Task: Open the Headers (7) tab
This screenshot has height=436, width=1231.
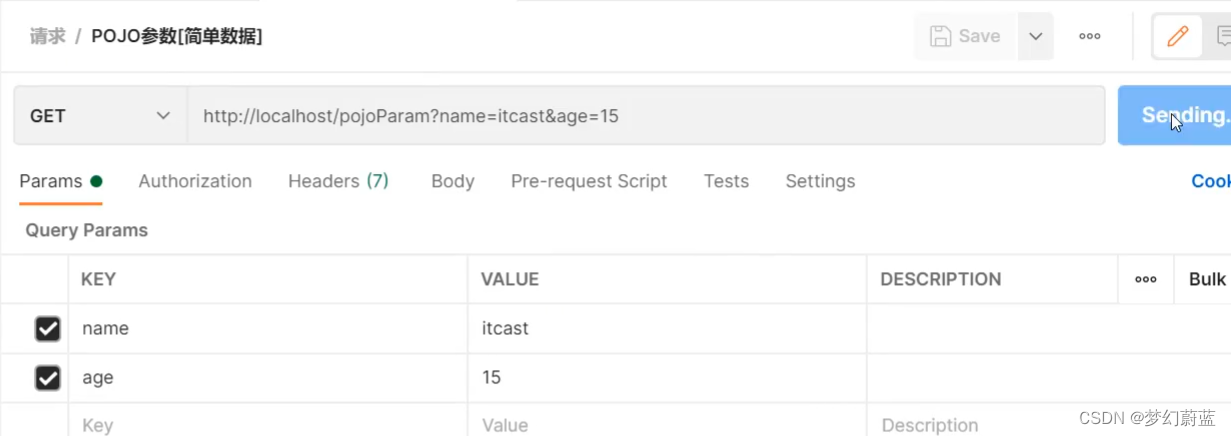Action: (338, 181)
